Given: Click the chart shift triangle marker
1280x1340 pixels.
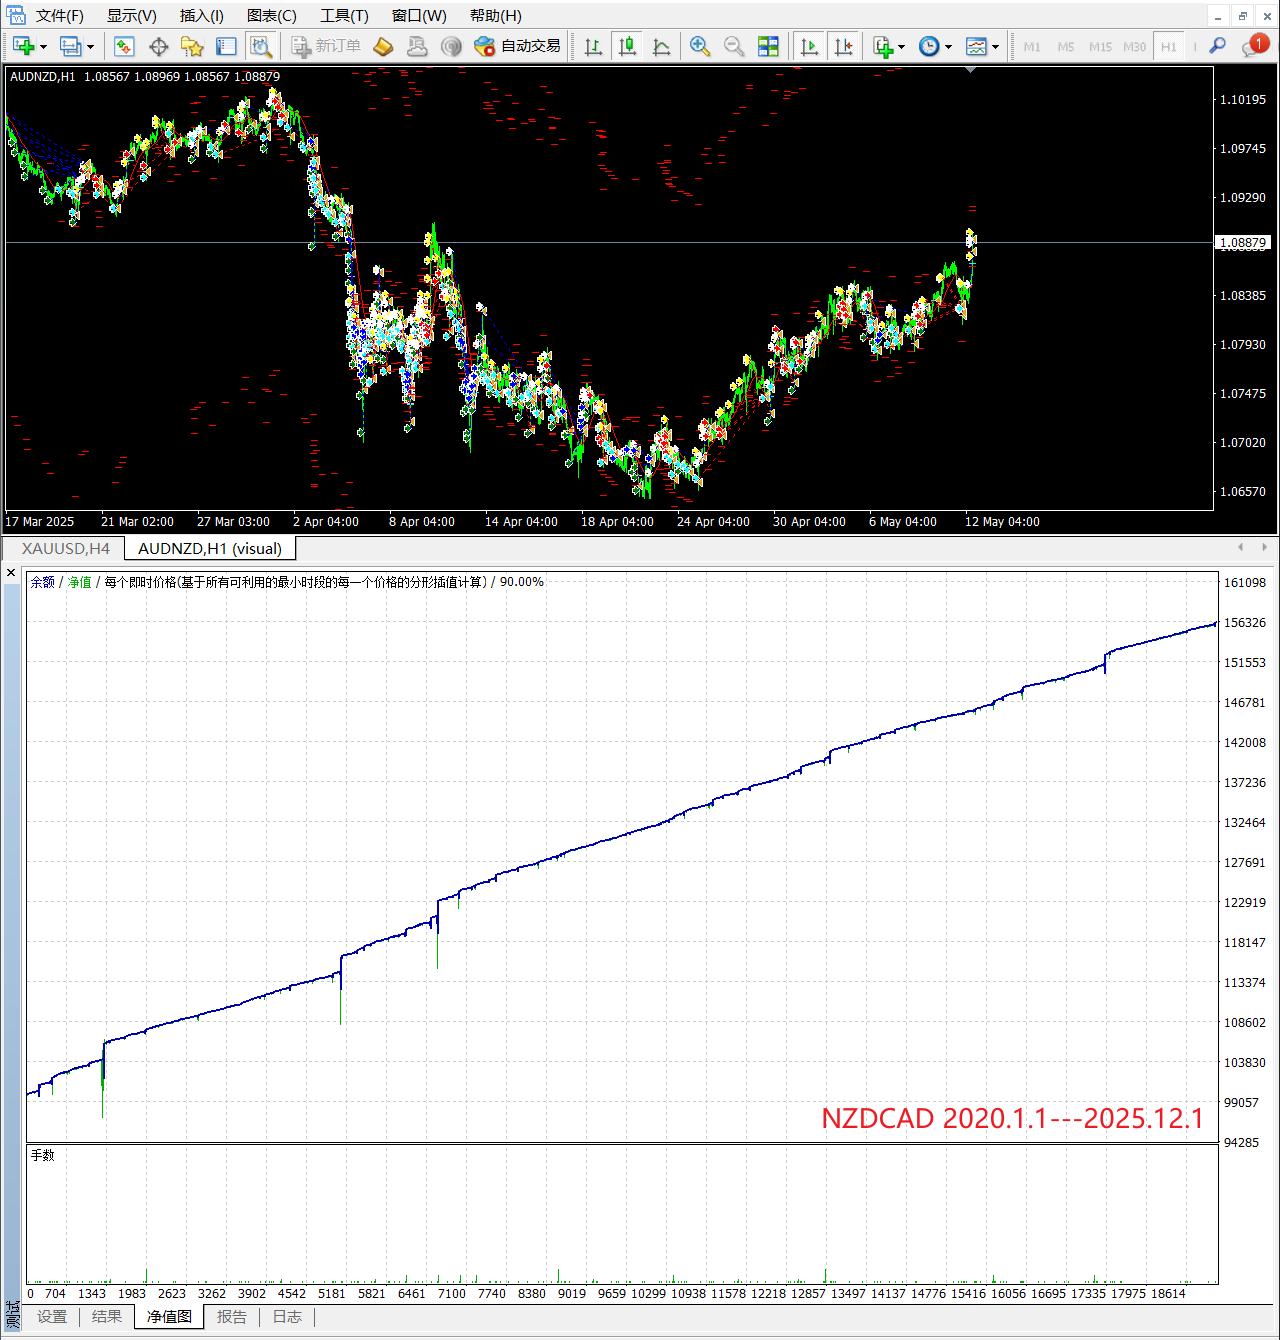Looking at the screenshot, I should point(971,70).
